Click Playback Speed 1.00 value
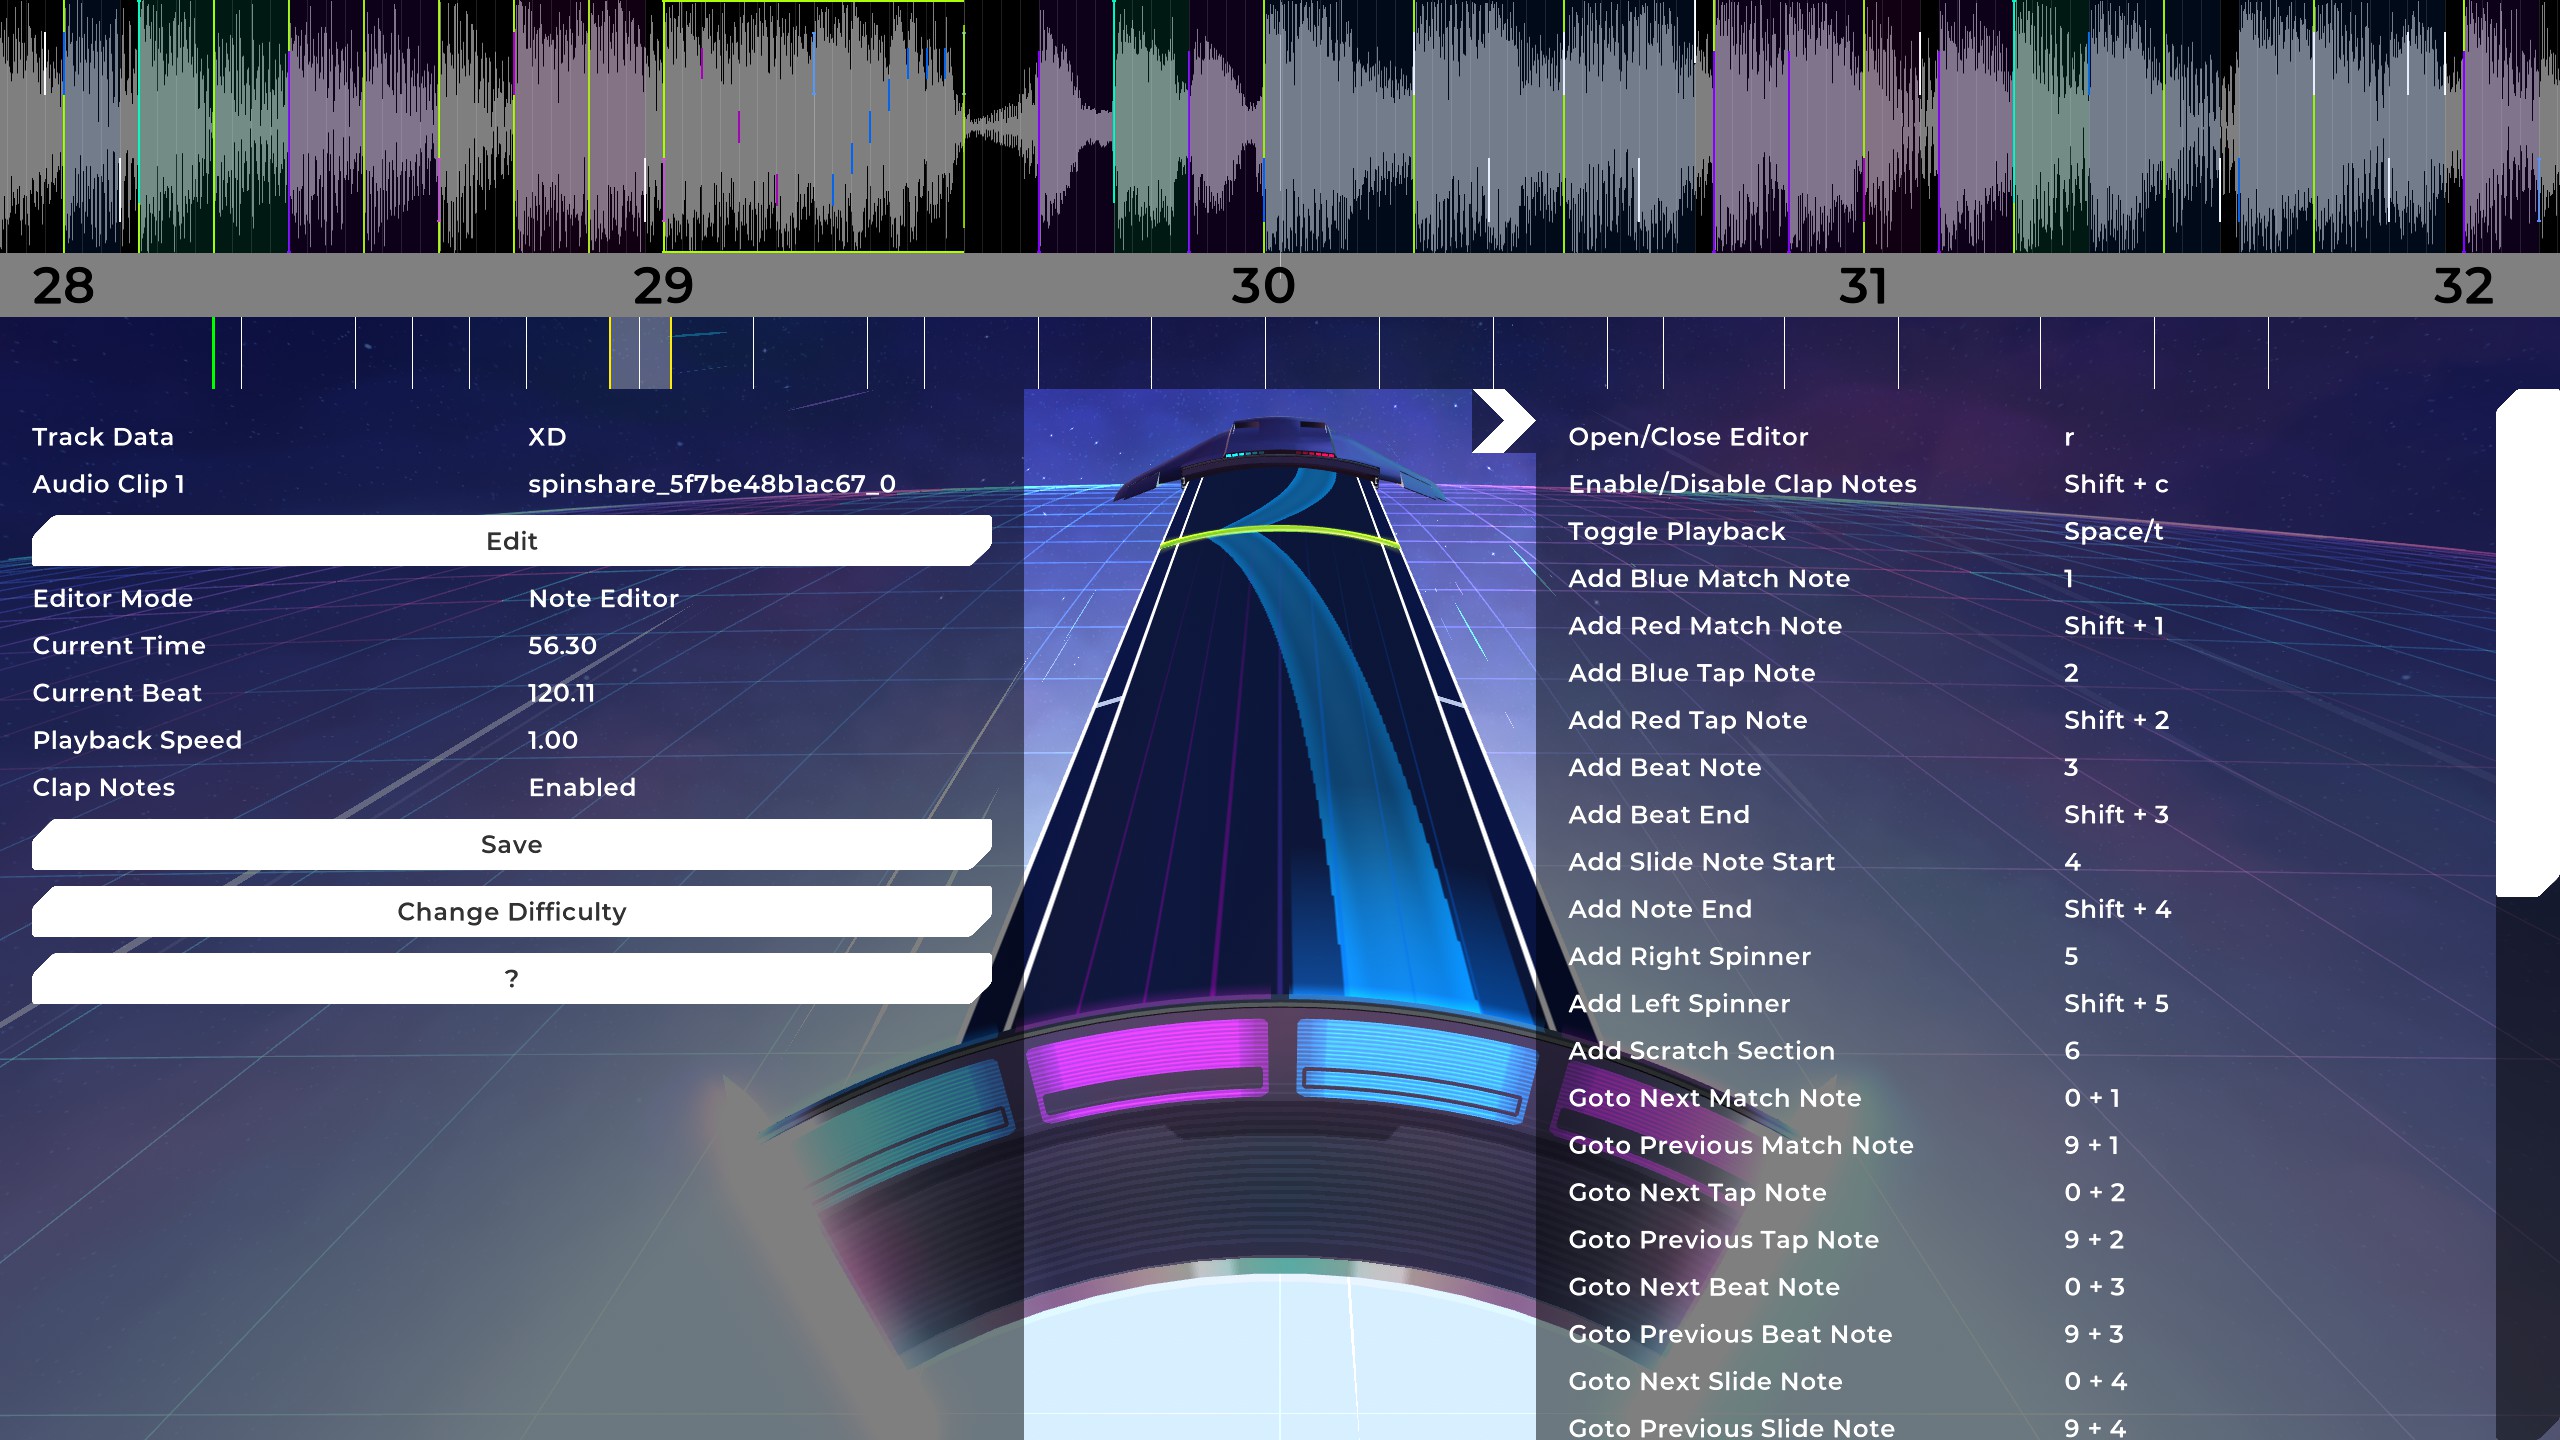This screenshot has height=1440, width=2560. click(553, 741)
